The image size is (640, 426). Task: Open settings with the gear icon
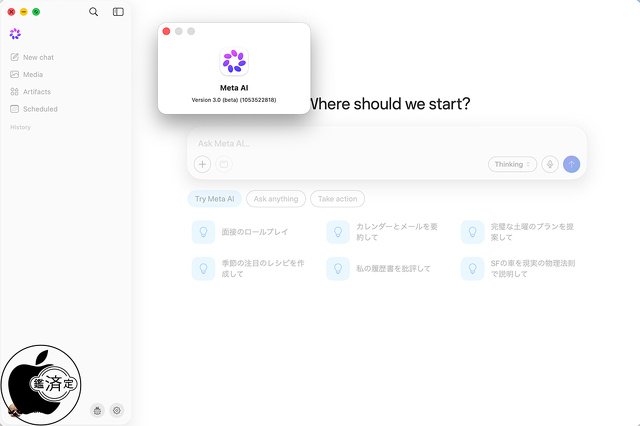pyautogui.click(x=117, y=410)
